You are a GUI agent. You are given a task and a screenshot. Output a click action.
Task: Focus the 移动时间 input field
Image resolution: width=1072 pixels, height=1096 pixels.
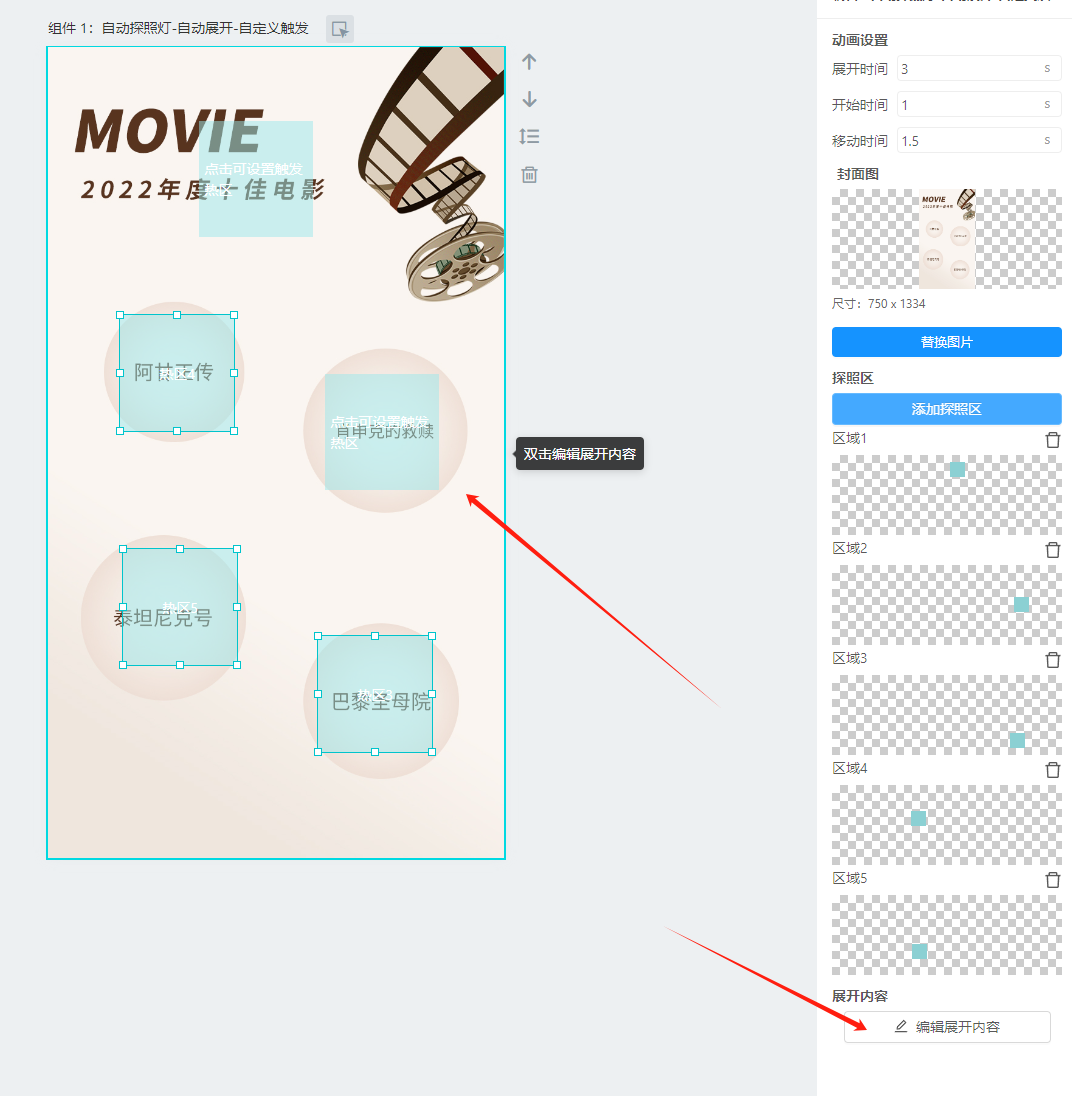point(968,141)
